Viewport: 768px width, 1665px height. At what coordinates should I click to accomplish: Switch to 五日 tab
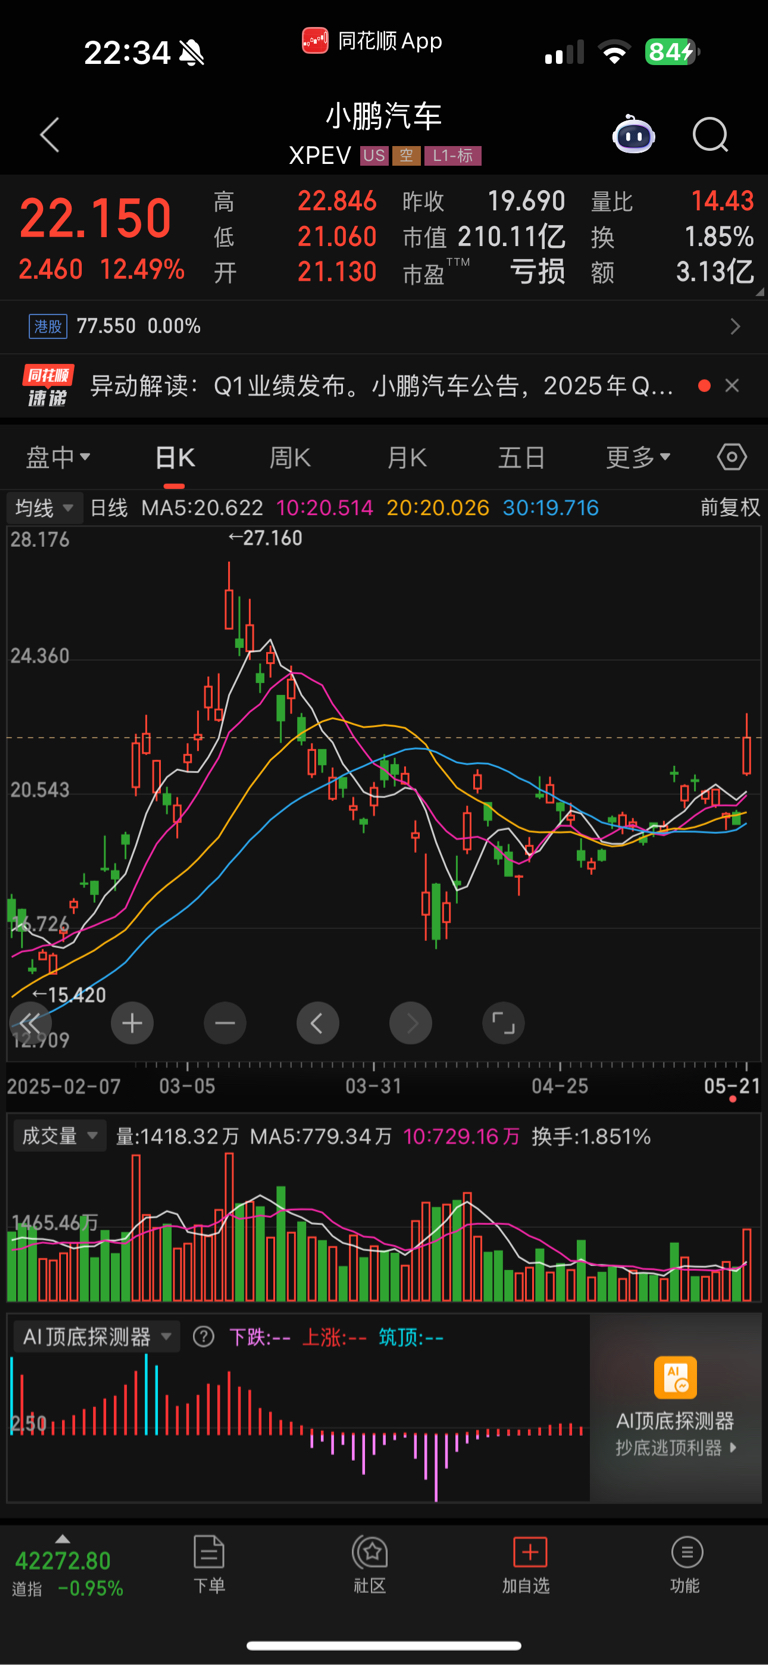pyautogui.click(x=522, y=457)
